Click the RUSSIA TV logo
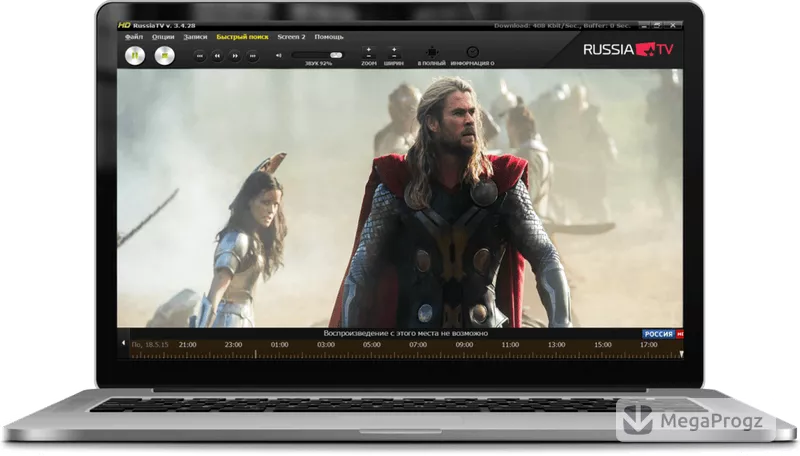 click(x=629, y=49)
